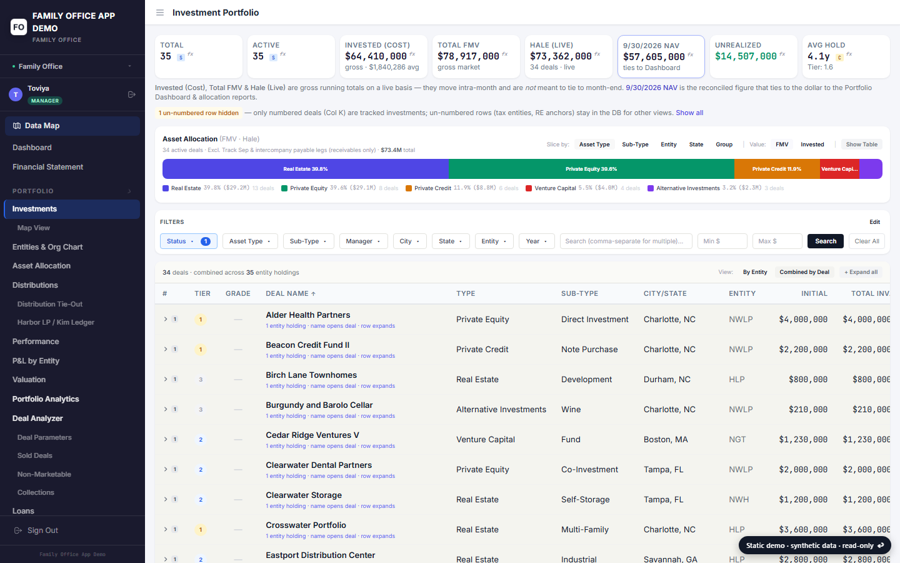Click the Private Equity green bar segment
This screenshot has width=900, height=563.
pos(591,169)
